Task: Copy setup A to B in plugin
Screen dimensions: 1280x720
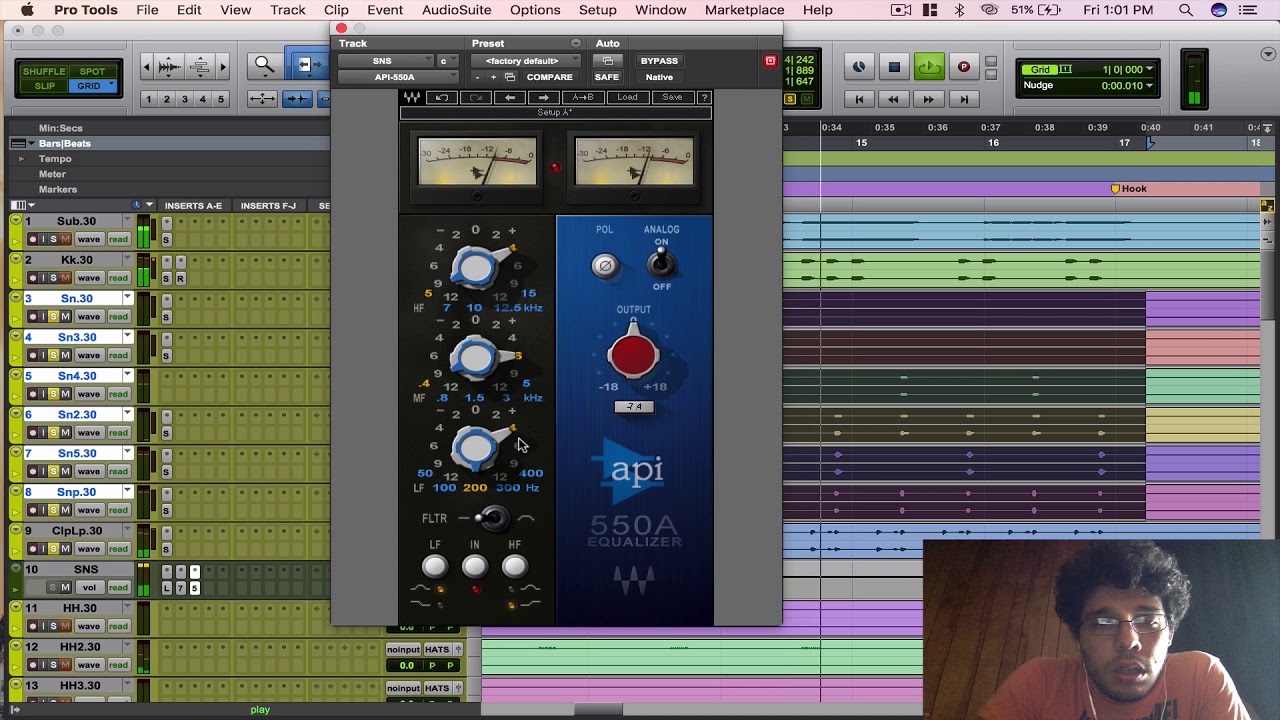Action: pos(584,97)
